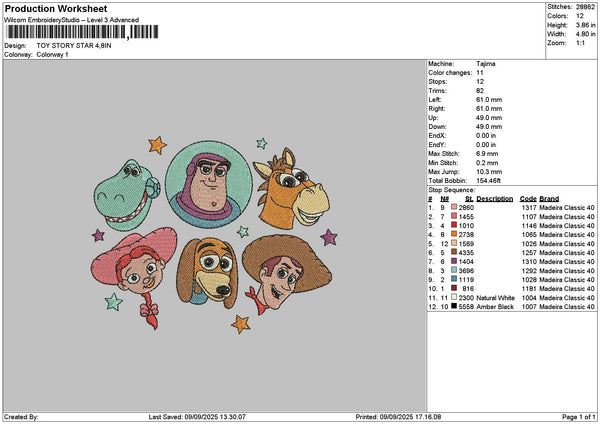Click the 'Natural White' description

coord(496,298)
